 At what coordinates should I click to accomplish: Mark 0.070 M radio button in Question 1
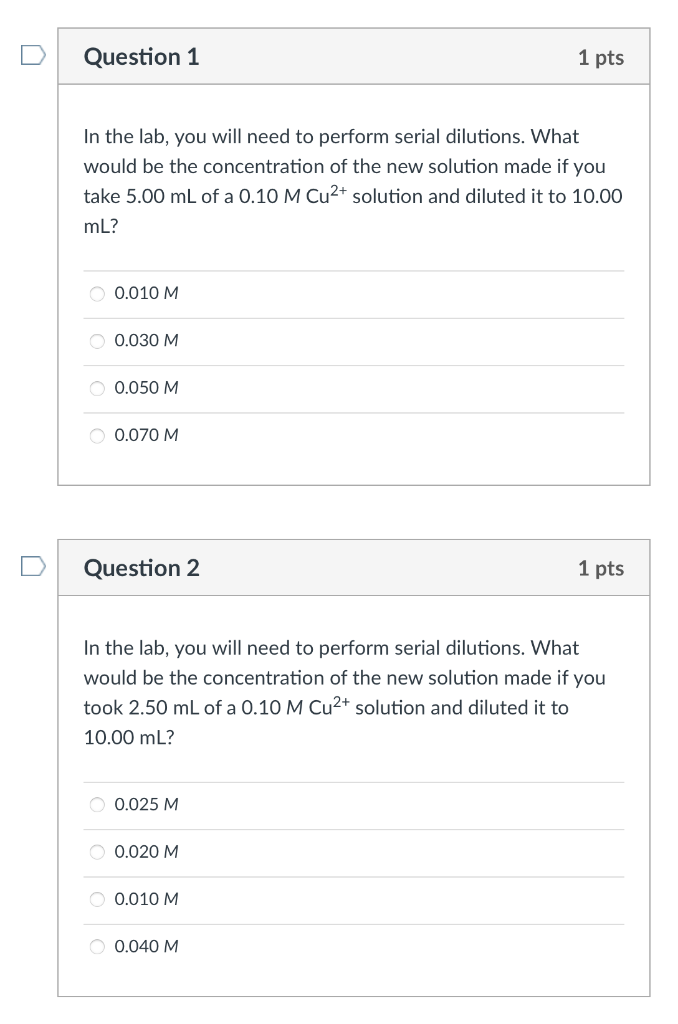(x=97, y=435)
